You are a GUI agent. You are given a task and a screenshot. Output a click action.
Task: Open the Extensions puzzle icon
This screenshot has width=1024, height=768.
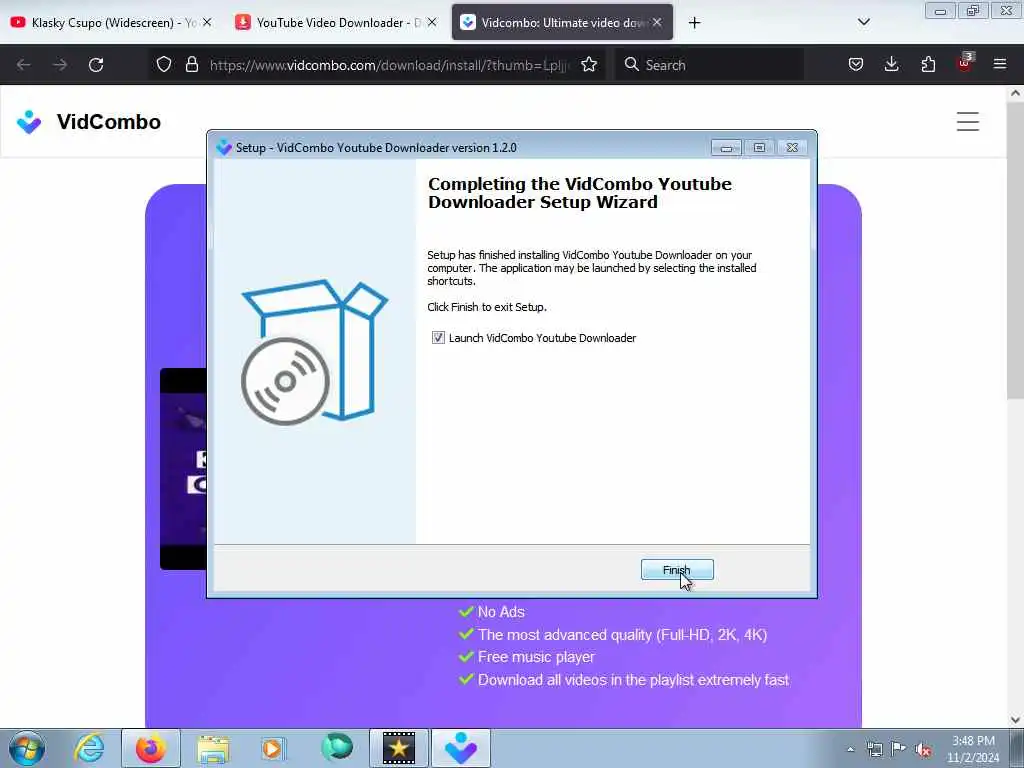click(x=928, y=64)
